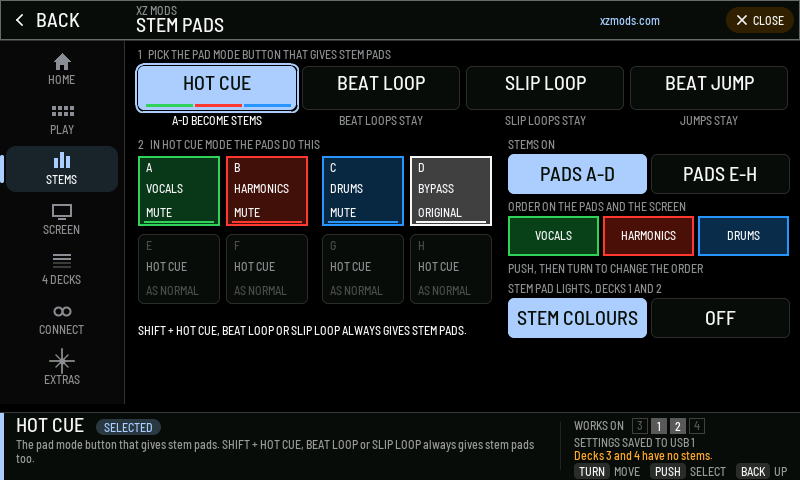Open the Extras sidebar section

coord(62,367)
